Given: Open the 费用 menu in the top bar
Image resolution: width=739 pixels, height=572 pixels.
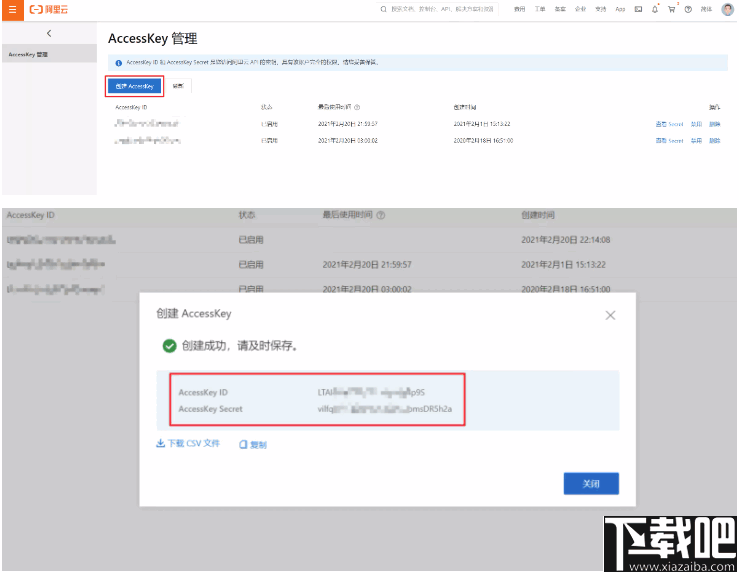Looking at the screenshot, I should 519,9.
